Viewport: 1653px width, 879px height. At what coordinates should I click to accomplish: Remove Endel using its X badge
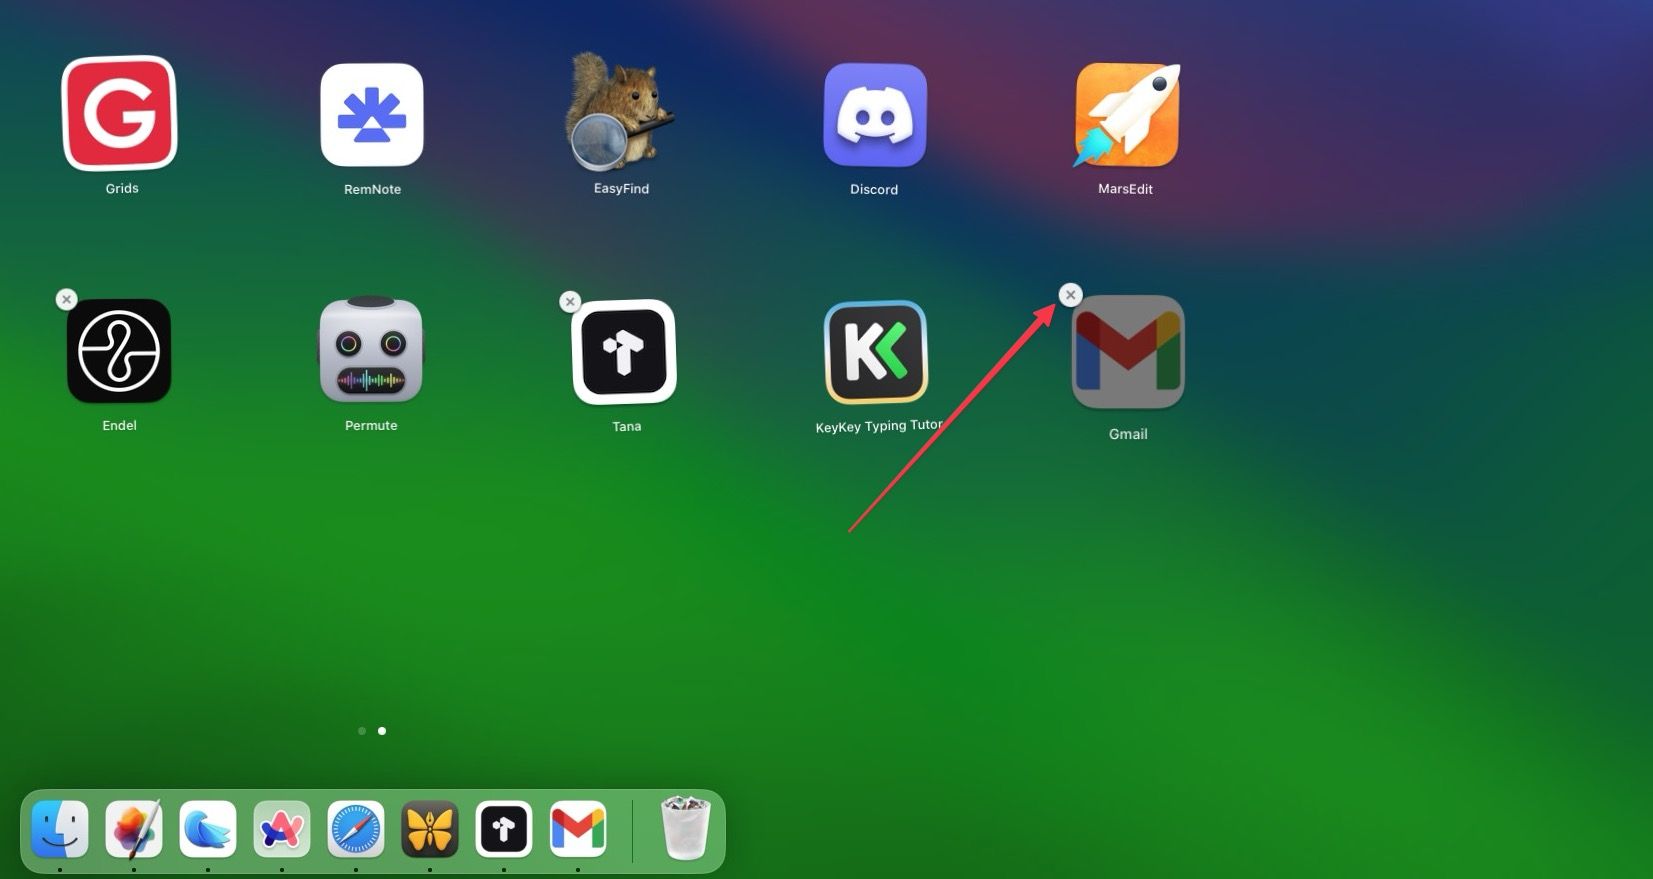point(66,299)
